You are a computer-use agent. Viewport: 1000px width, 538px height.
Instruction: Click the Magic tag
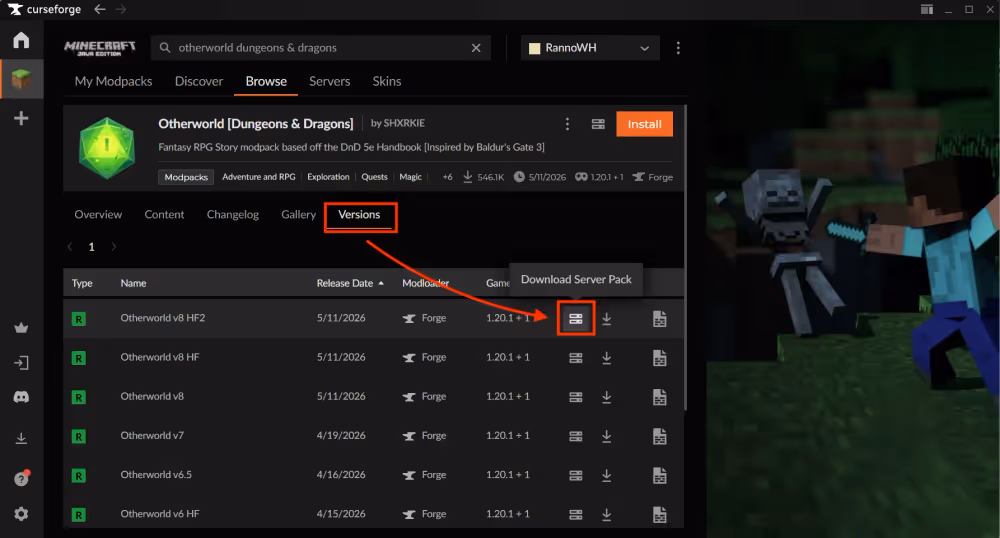coord(410,177)
